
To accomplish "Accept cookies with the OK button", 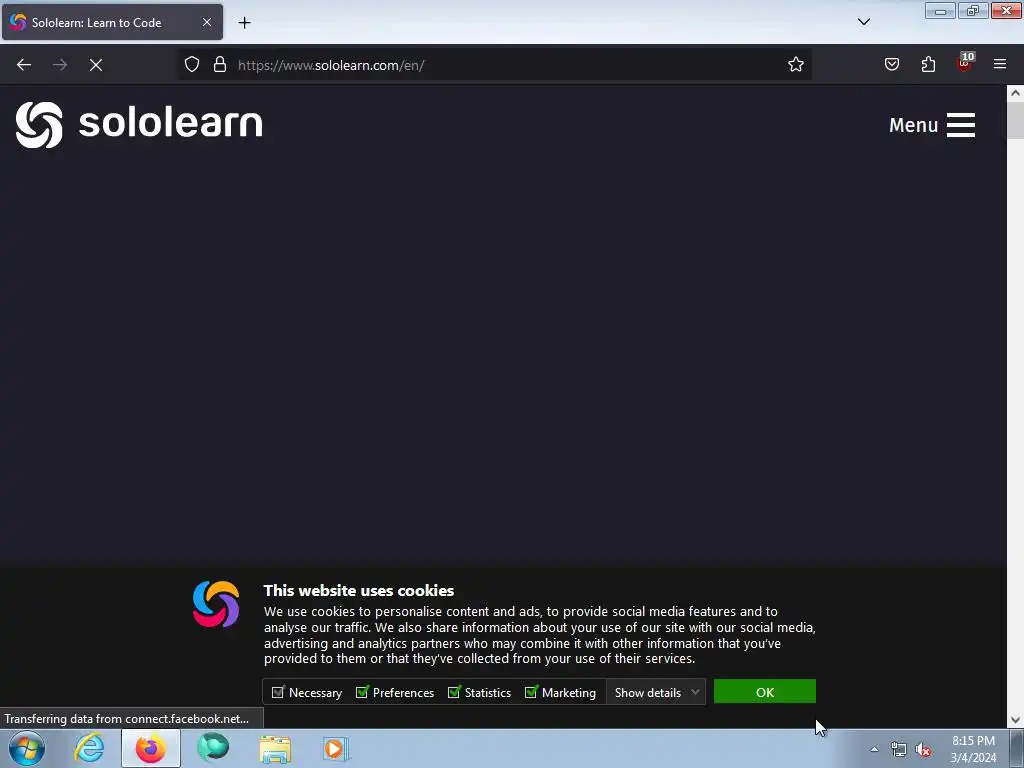I will [765, 692].
